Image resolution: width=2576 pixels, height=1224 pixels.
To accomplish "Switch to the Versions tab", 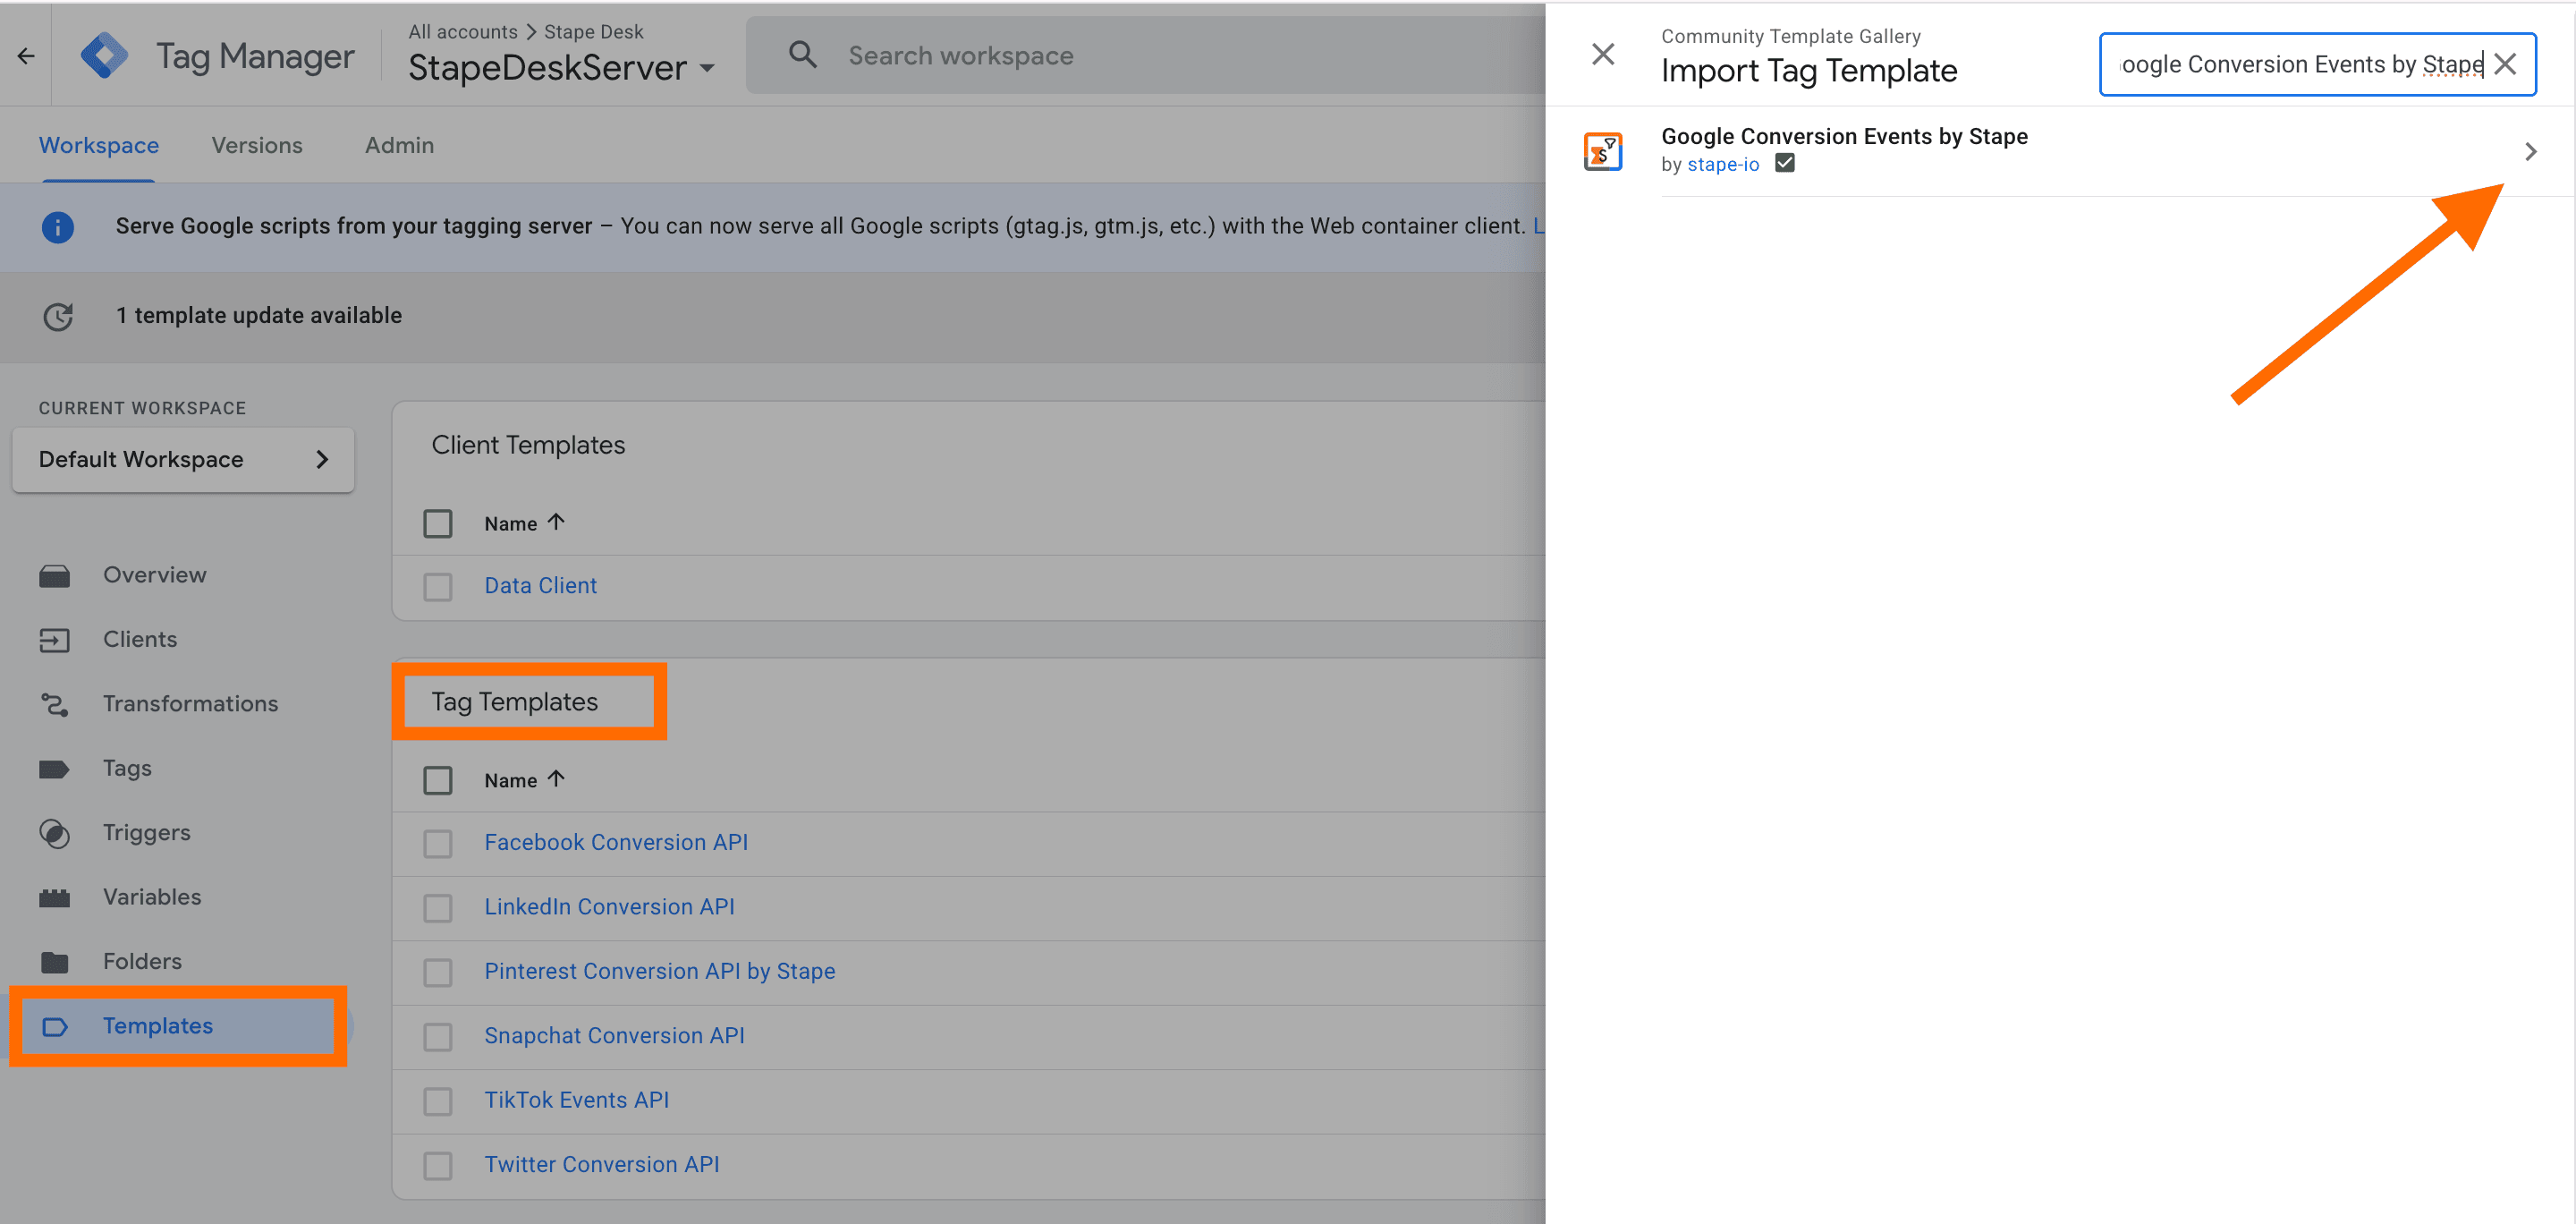I will point(256,145).
